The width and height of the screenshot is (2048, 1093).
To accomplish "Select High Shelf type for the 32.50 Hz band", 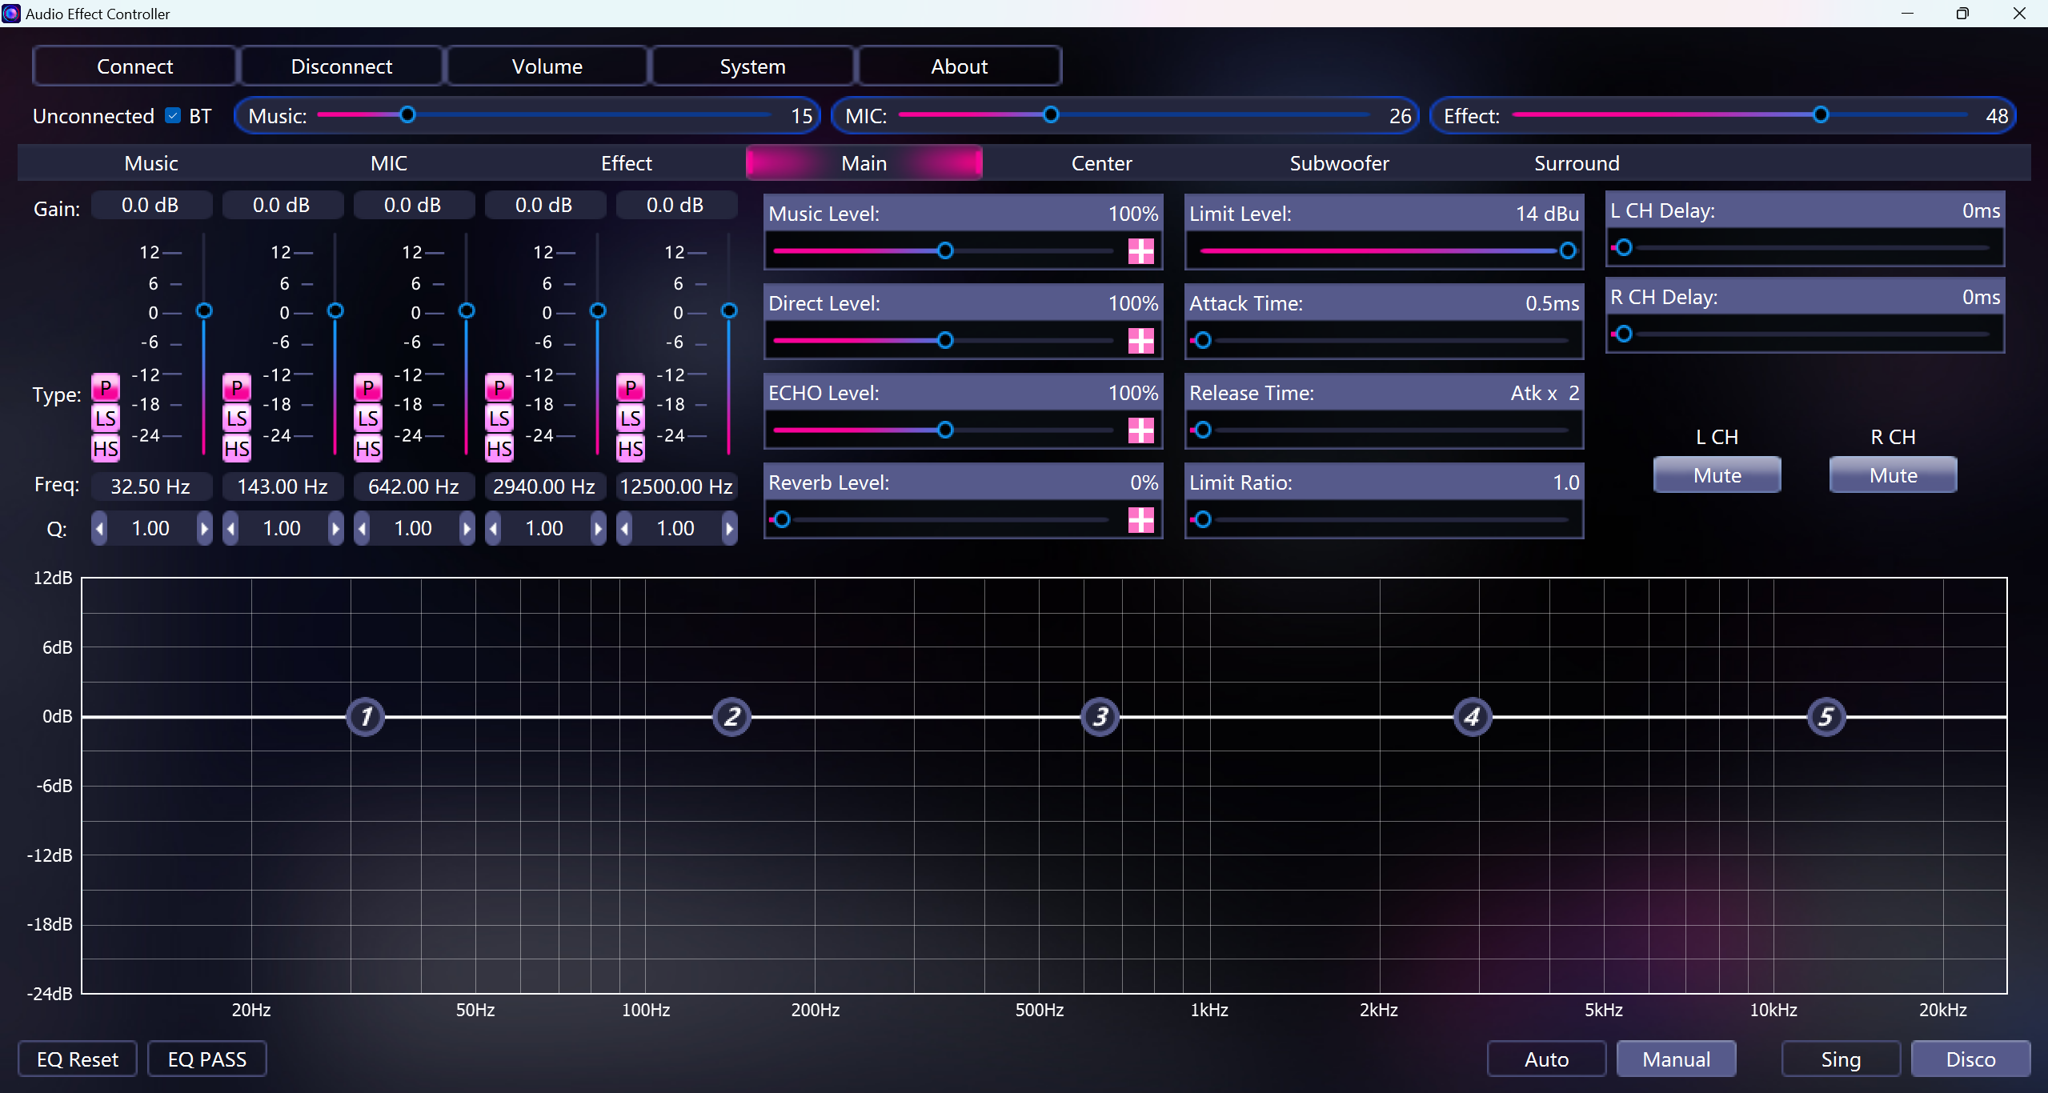I will 105,448.
